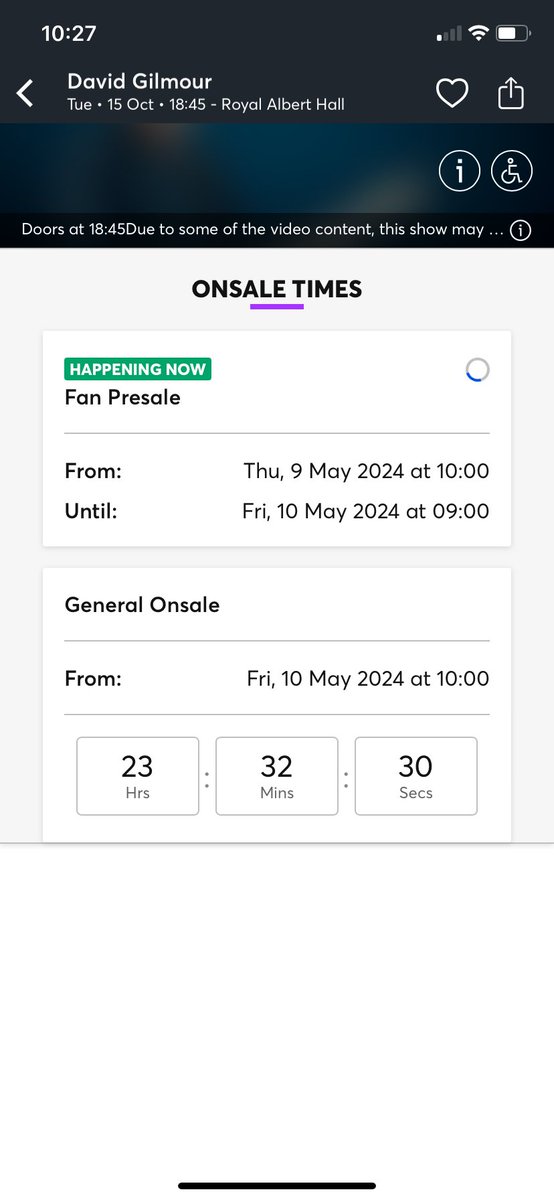Select the HAPPENING NOW badge
The width and height of the screenshot is (554, 1200).
(138, 369)
